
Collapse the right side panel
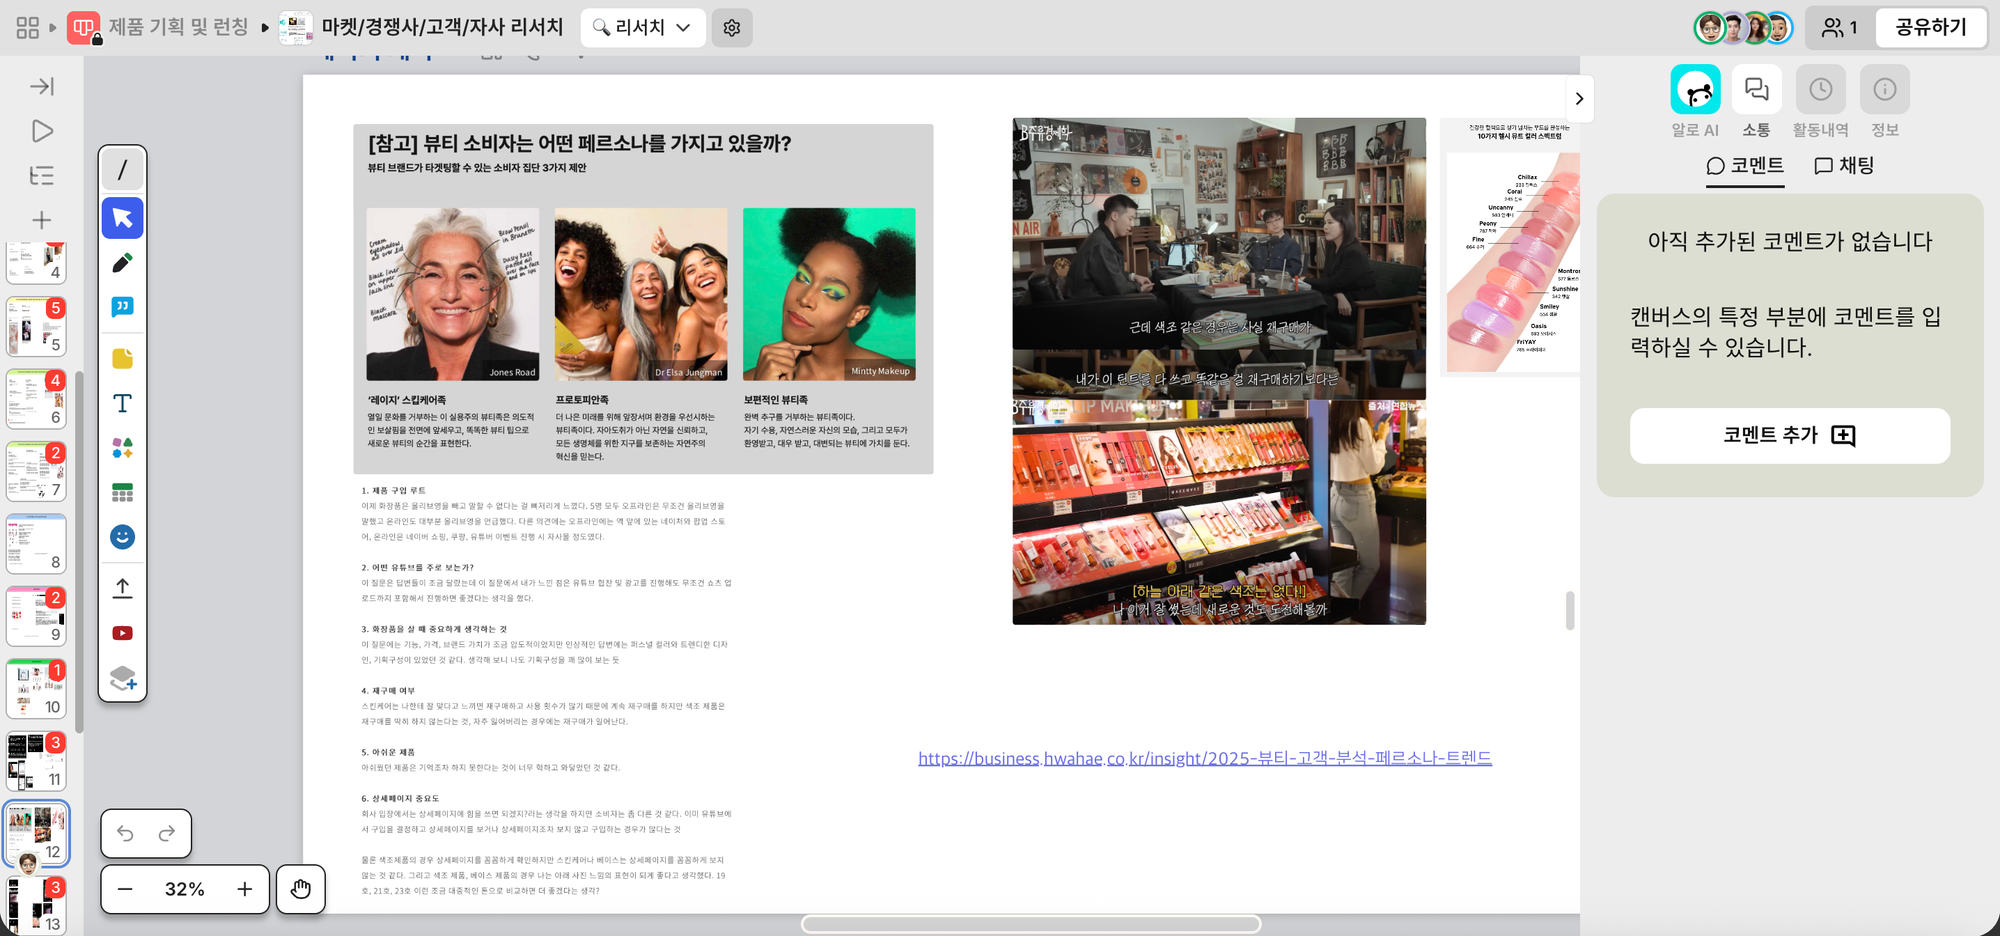pyautogui.click(x=1579, y=98)
